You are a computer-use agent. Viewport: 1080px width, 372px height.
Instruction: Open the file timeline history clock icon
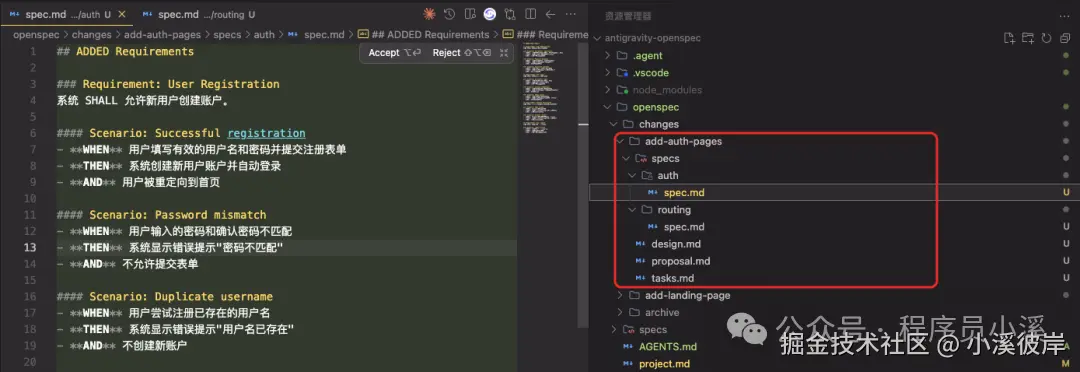tap(449, 14)
